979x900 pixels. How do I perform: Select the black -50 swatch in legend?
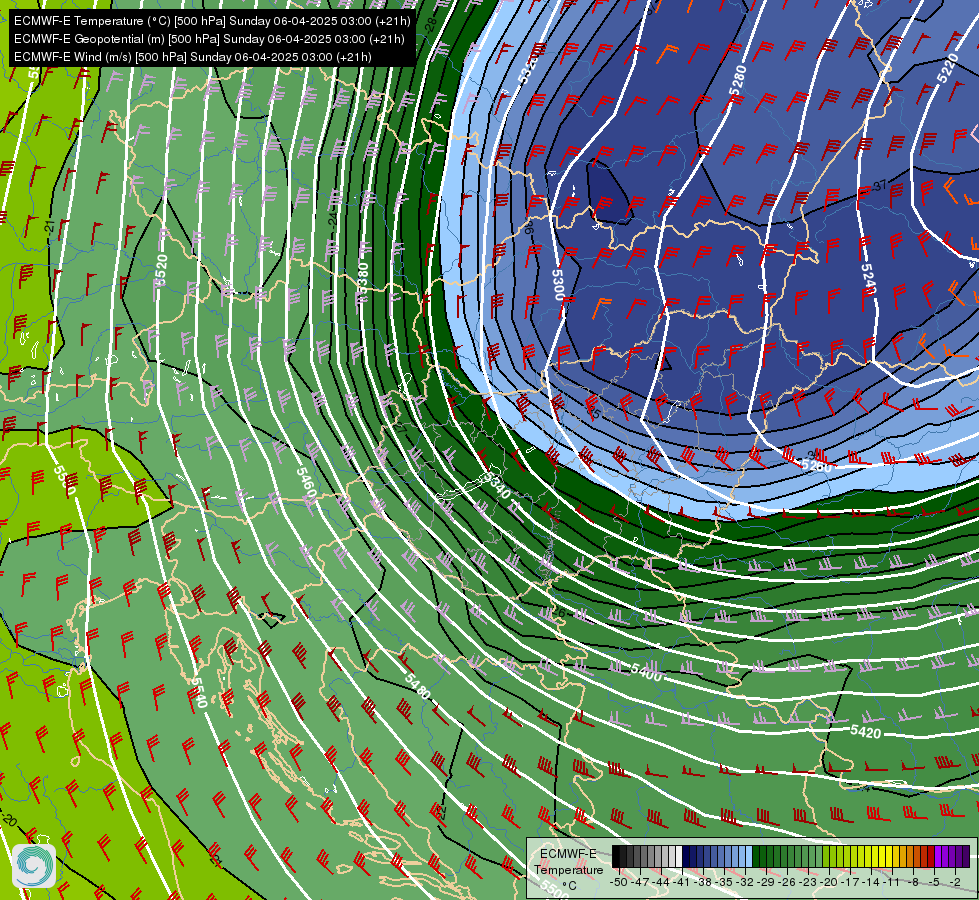point(616,856)
